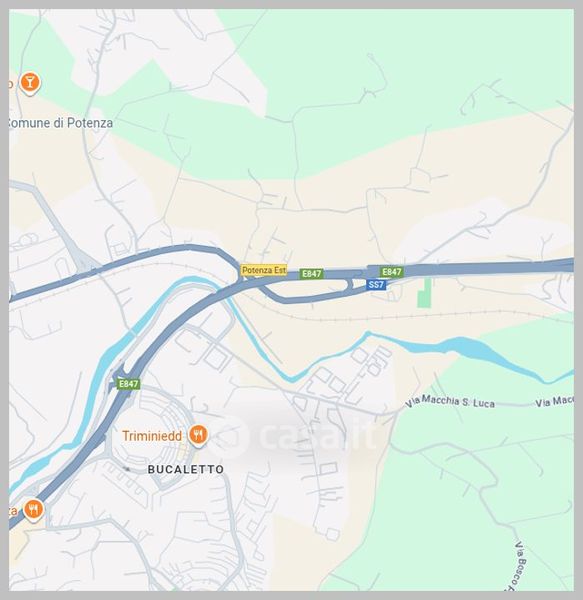The height and width of the screenshot is (600, 583).
Task: Click the E847 badge beside Potenza Est
Action: click(311, 274)
